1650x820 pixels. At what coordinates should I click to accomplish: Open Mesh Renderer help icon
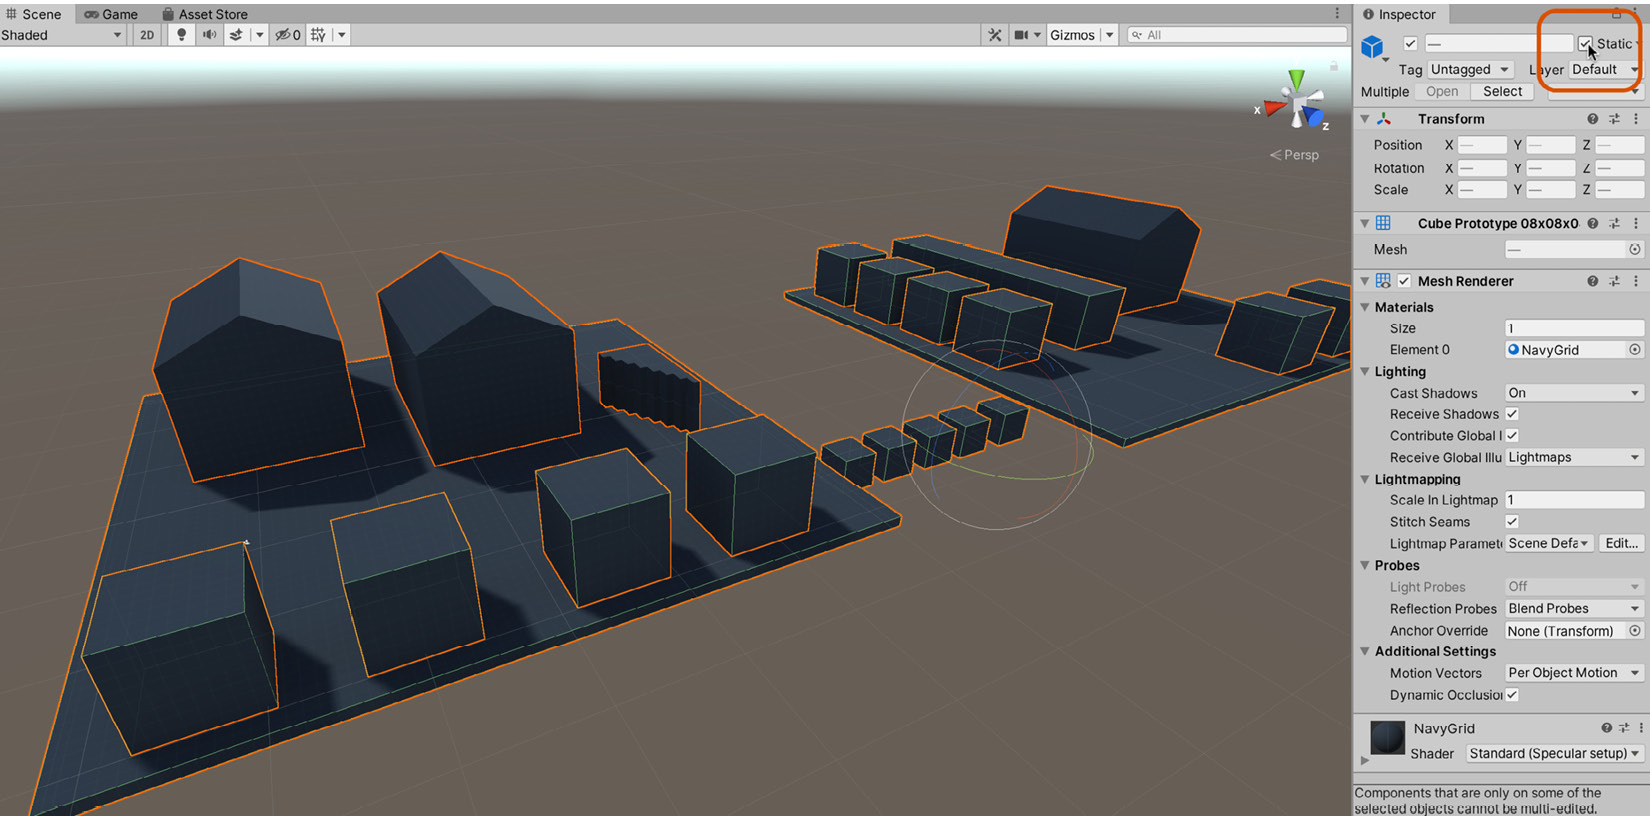tap(1592, 282)
